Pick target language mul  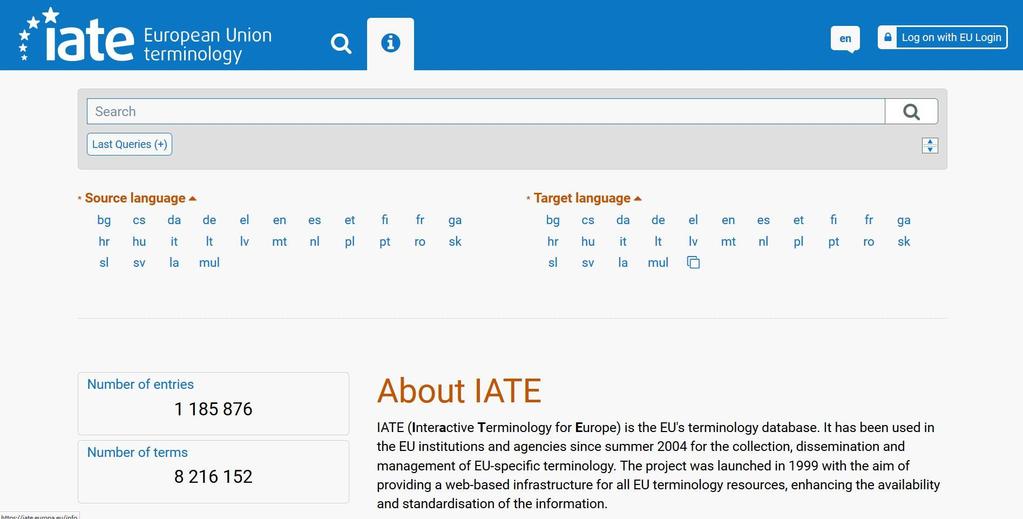click(x=658, y=262)
